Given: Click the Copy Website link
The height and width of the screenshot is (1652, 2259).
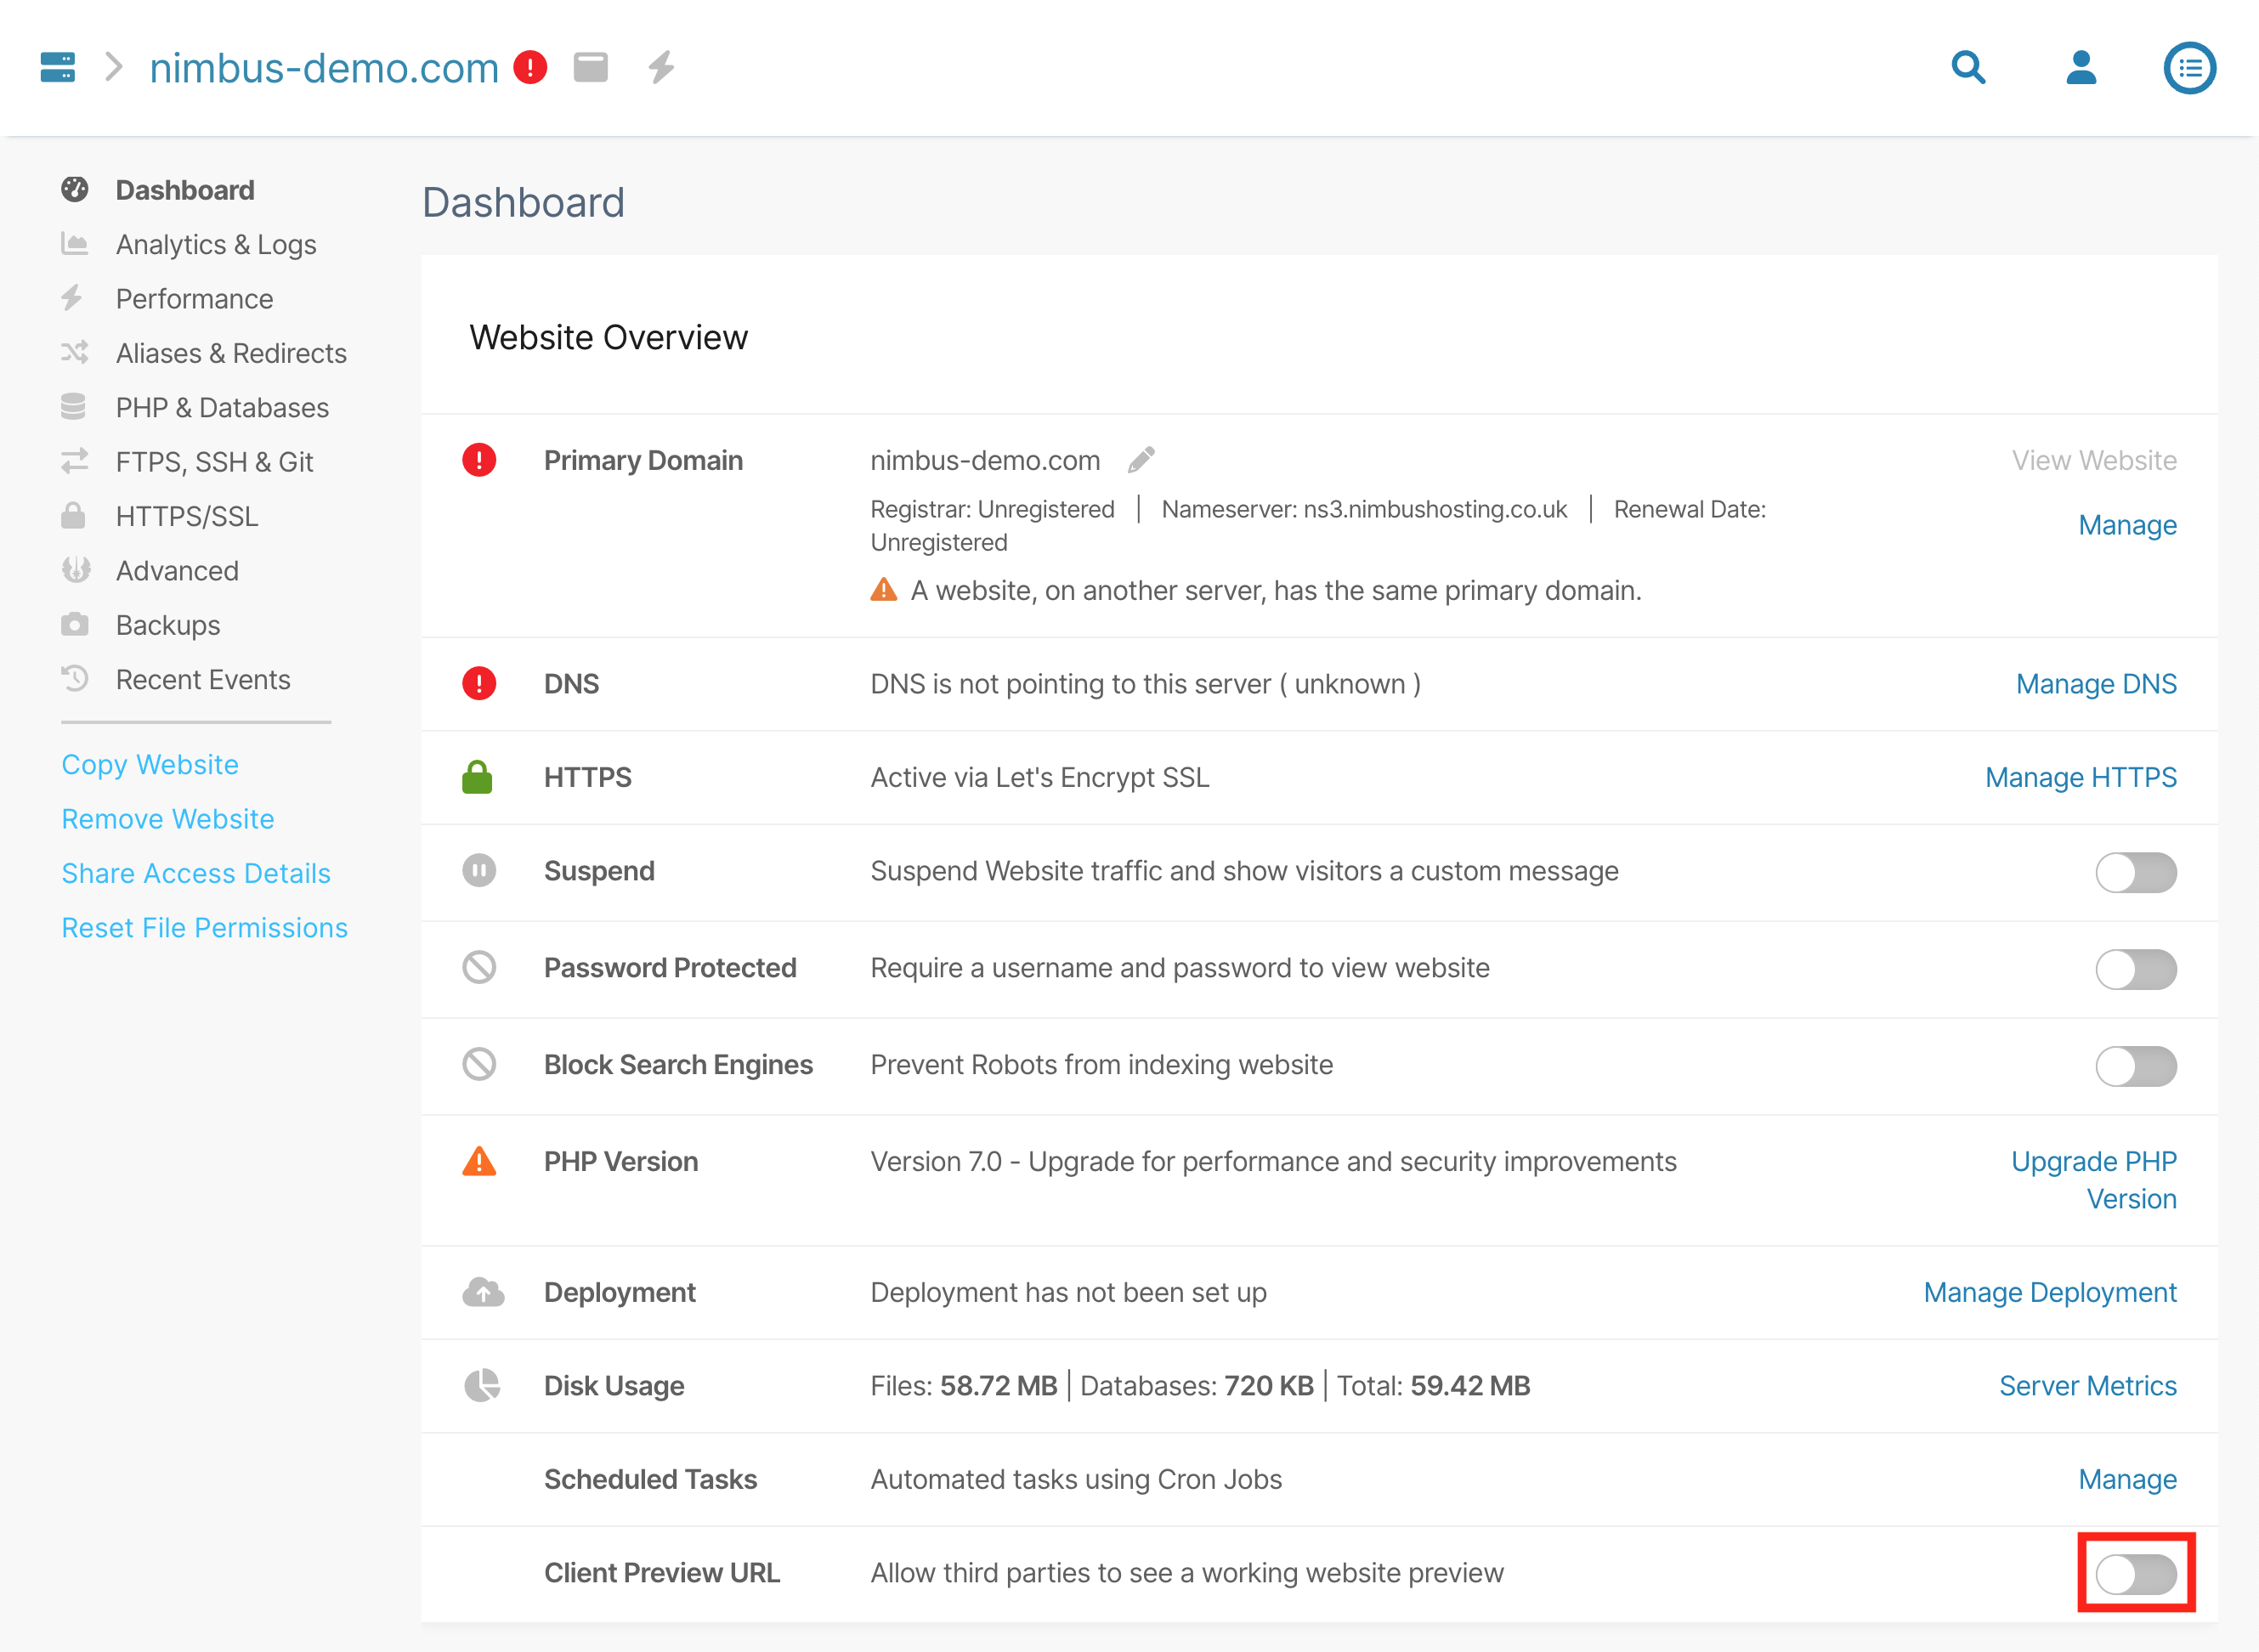Looking at the screenshot, I should [150, 765].
